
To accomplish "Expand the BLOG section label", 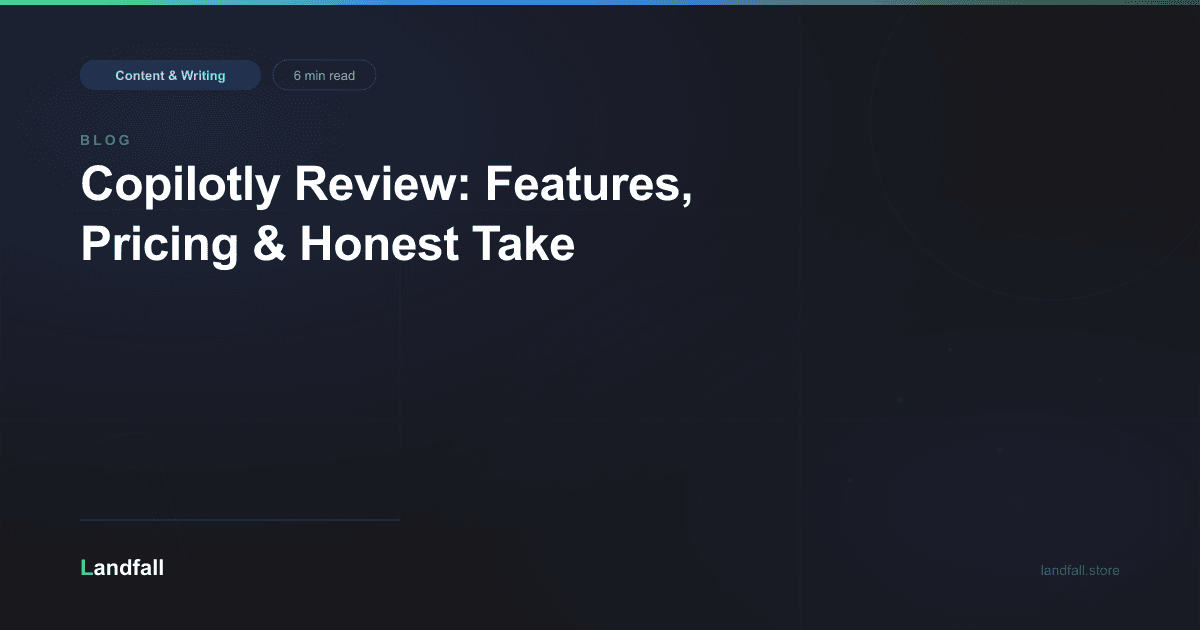I will tap(105, 140).
